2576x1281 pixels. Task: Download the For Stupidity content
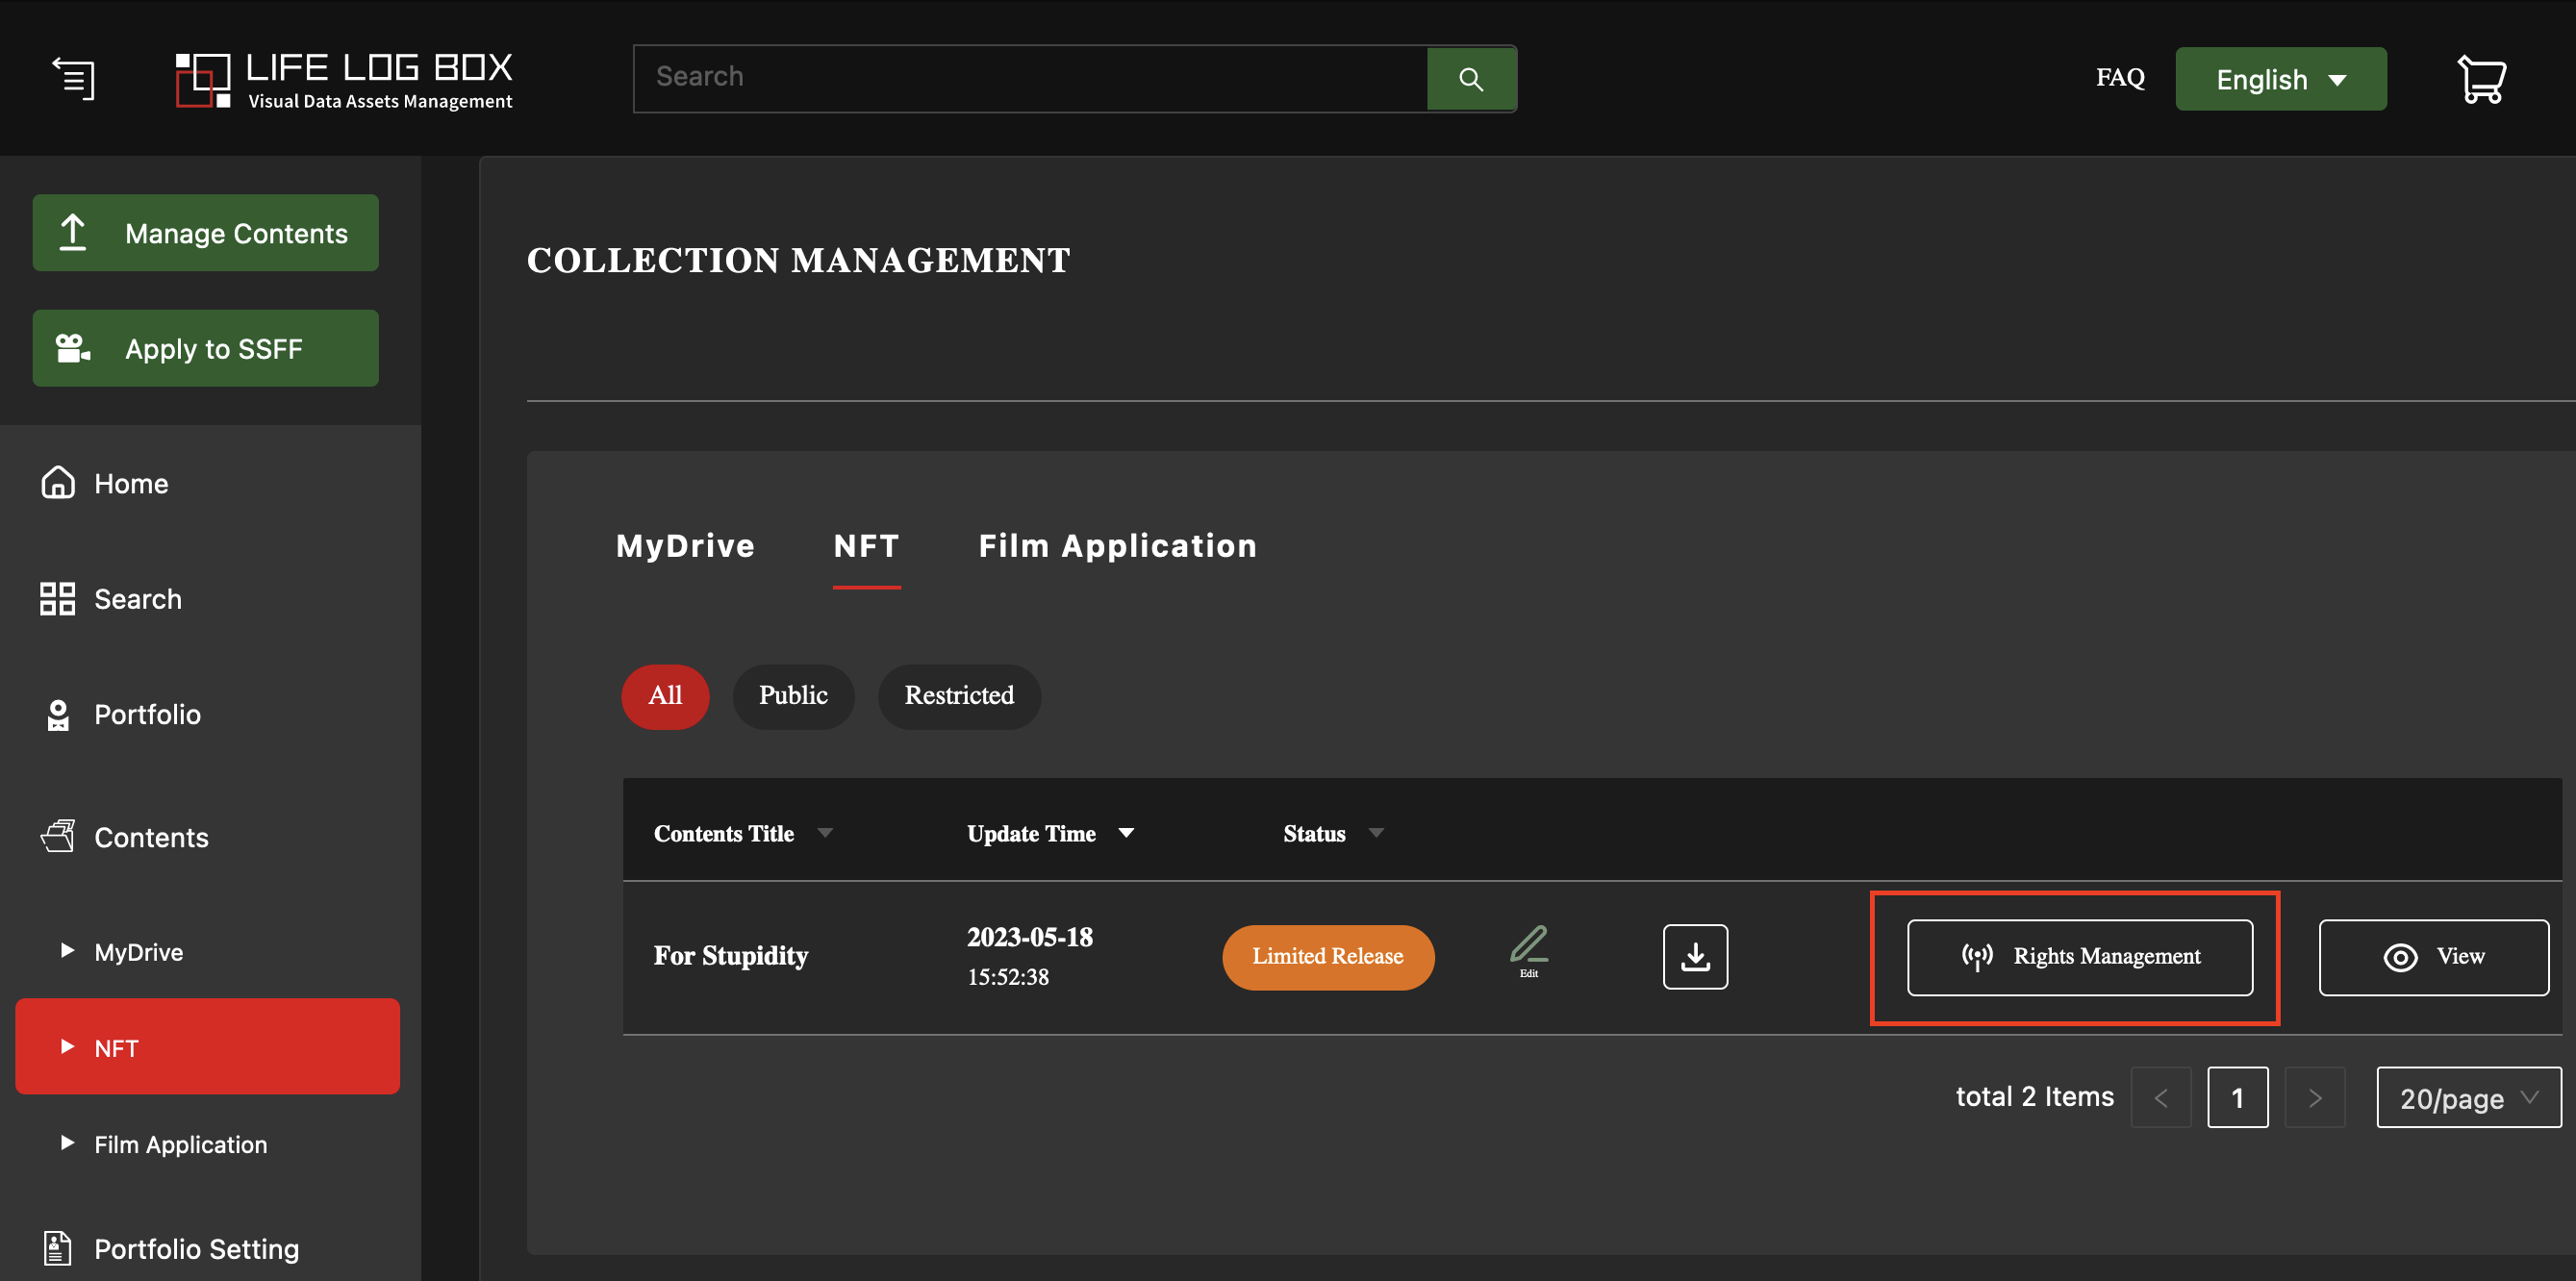pyautogui.click(x=1695, y=956)
